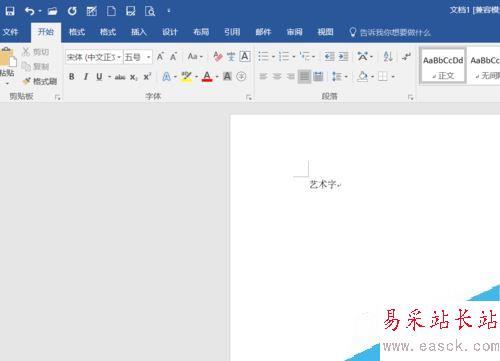Click the Text Effects outlined blue A icon
Screen dimensions: 500x361
coord(166,77)
